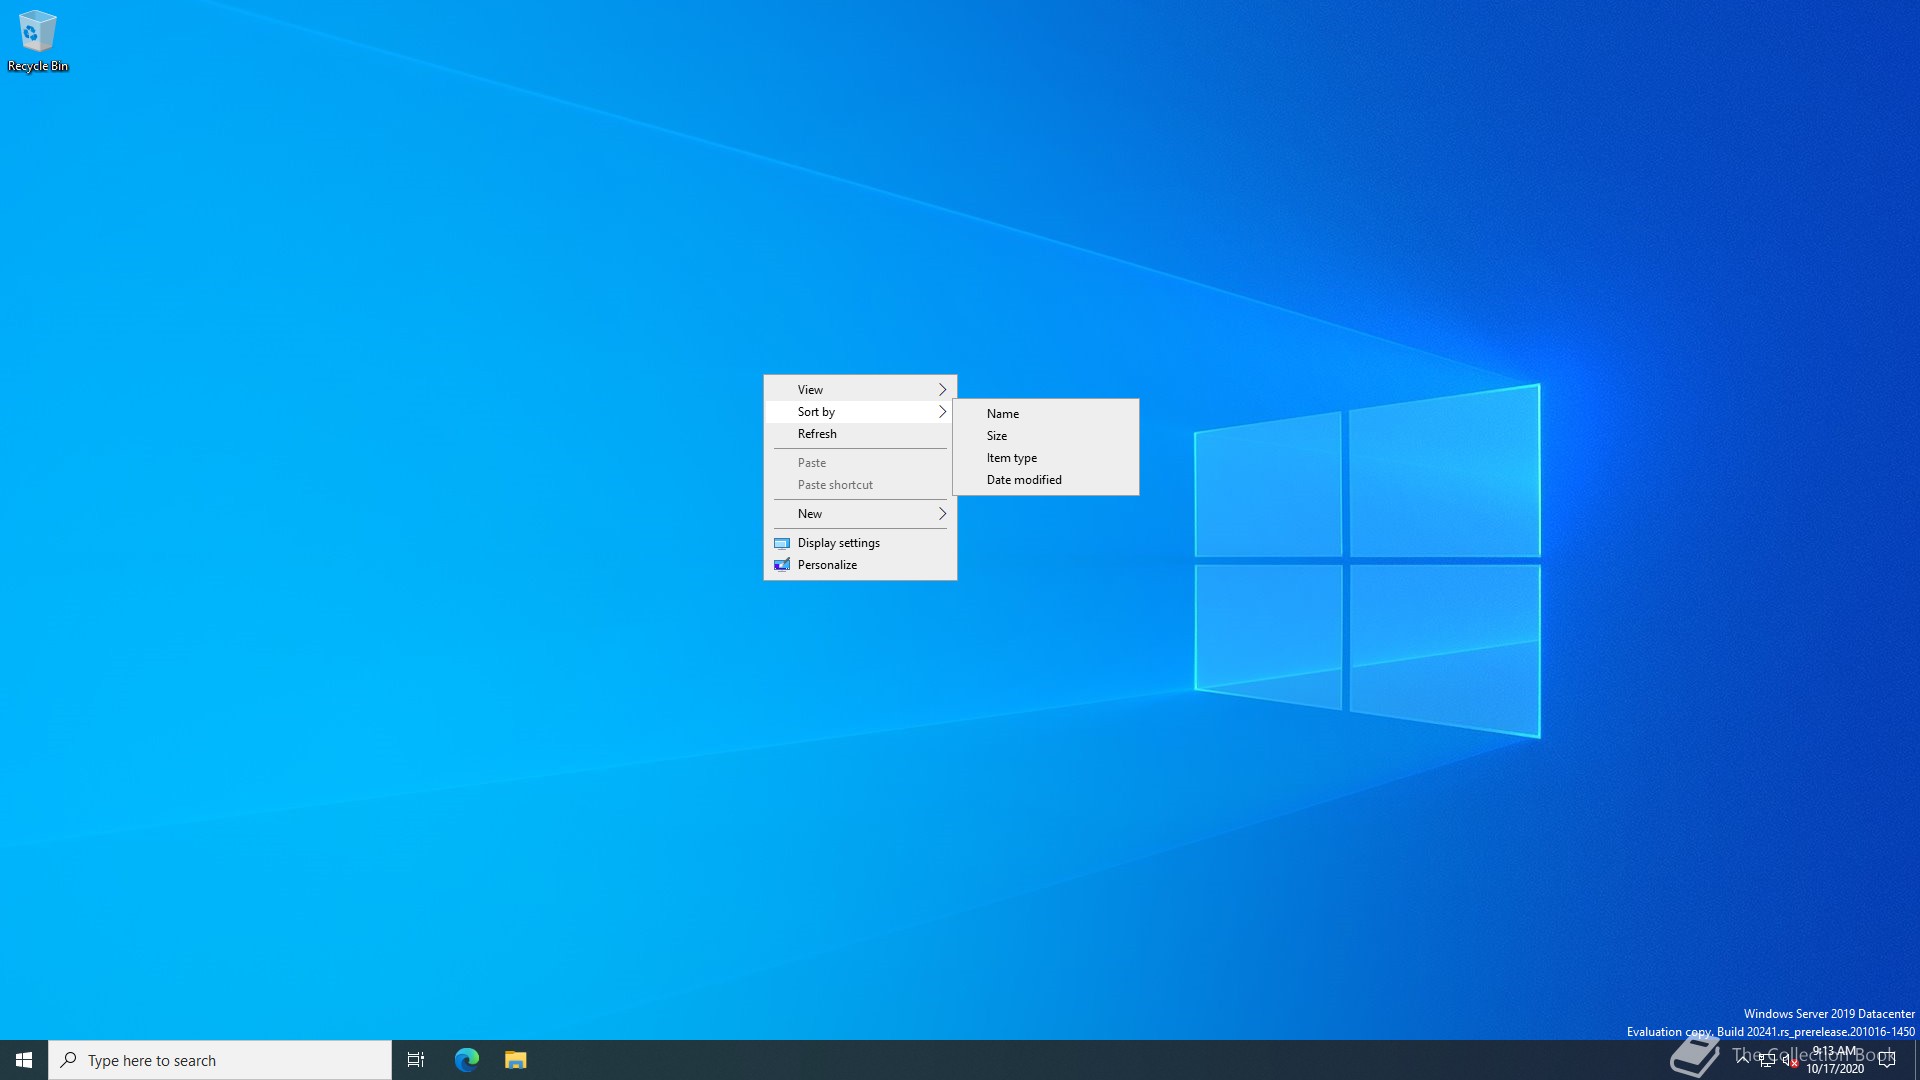Viewport: 1920px width, 1080px height.
Task: Open File Explorer from the taskbar
Action: [x=515, y=1060]
